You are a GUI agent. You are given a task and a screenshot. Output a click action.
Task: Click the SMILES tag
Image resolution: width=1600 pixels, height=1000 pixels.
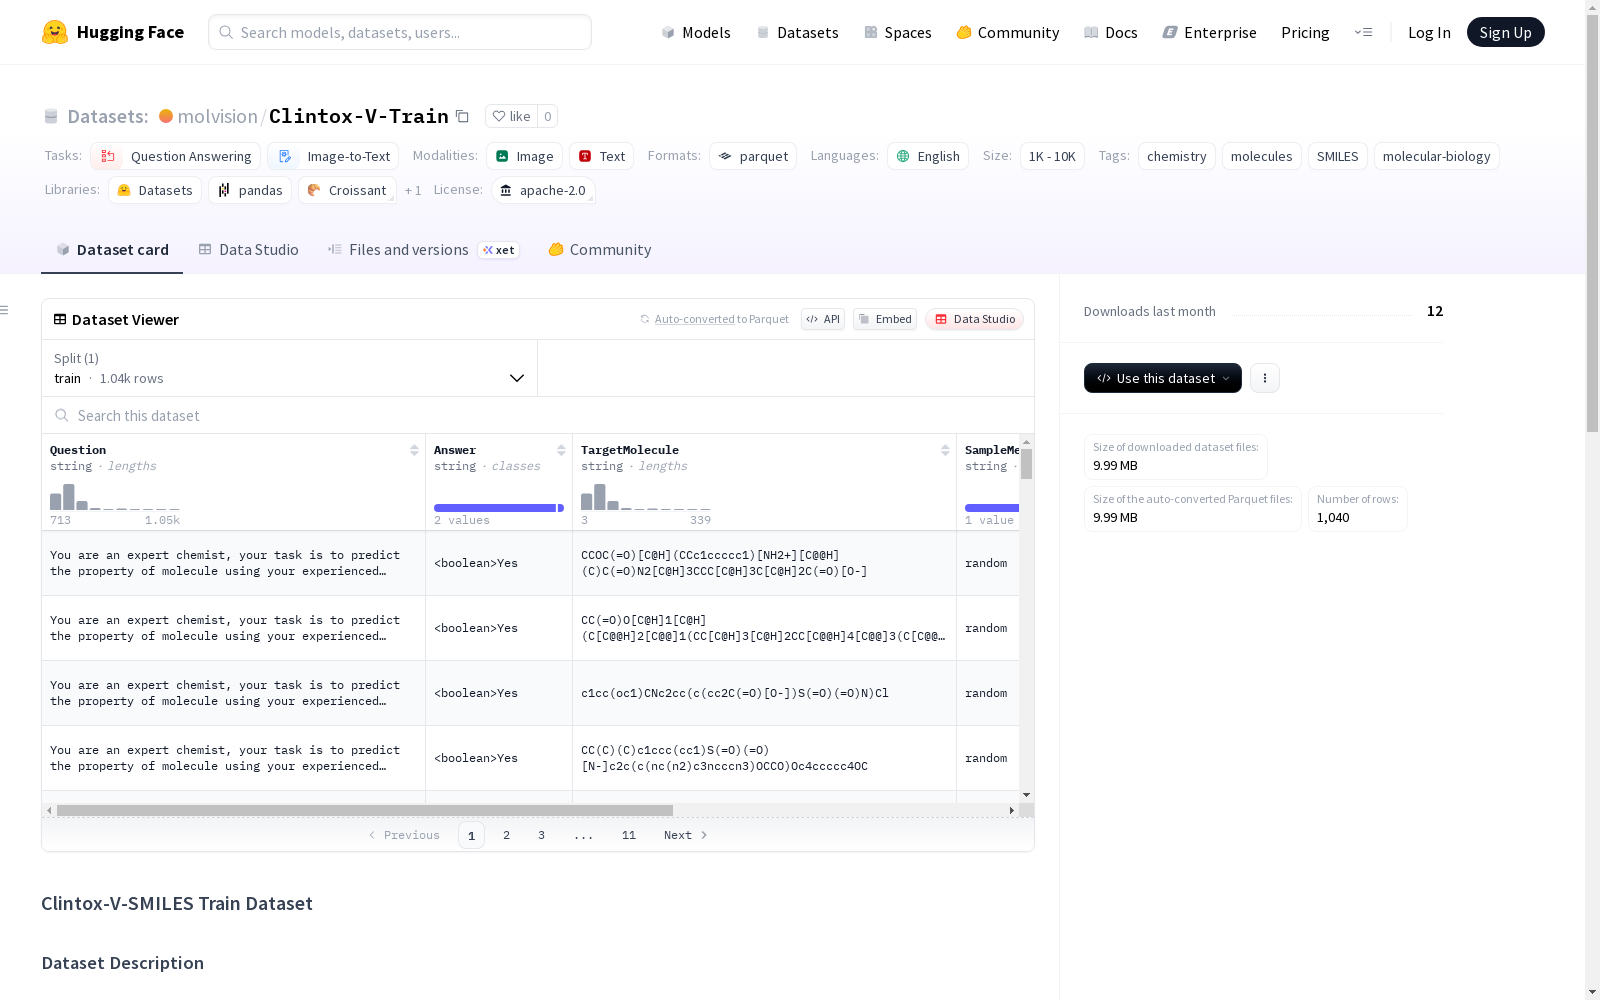pyautogui.click(x=1337, y=156)
